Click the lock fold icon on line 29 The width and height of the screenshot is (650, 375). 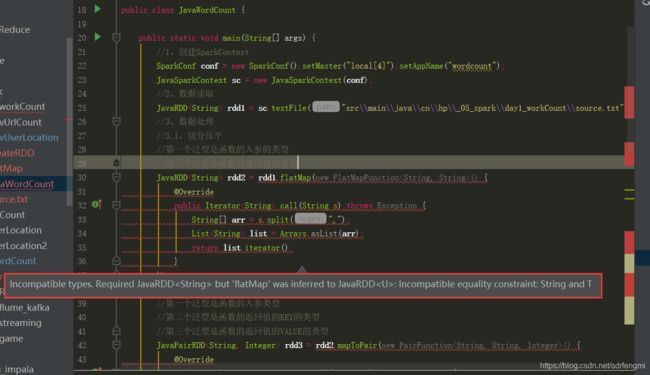click(116, 163)
